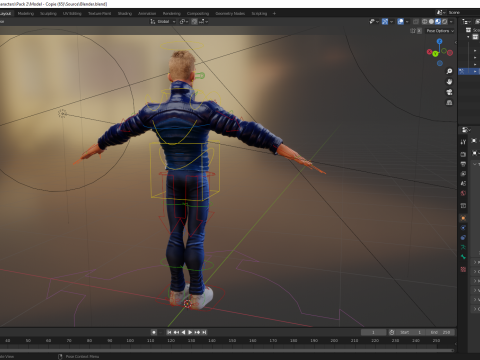This screenshot has height=360, width=480.
Task: Open the overlays options dropdown arrow
Action: point(407,21)
